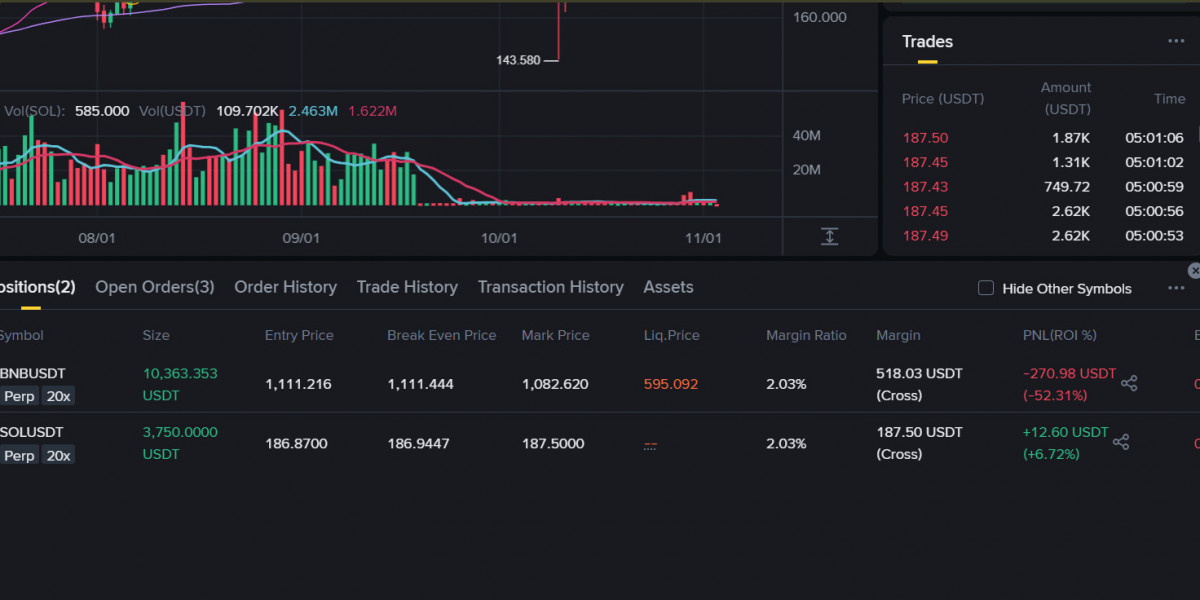The height and width of the screenshot is (600, 1200).
Task: Select the Assets tab
Action: point(668,287)
